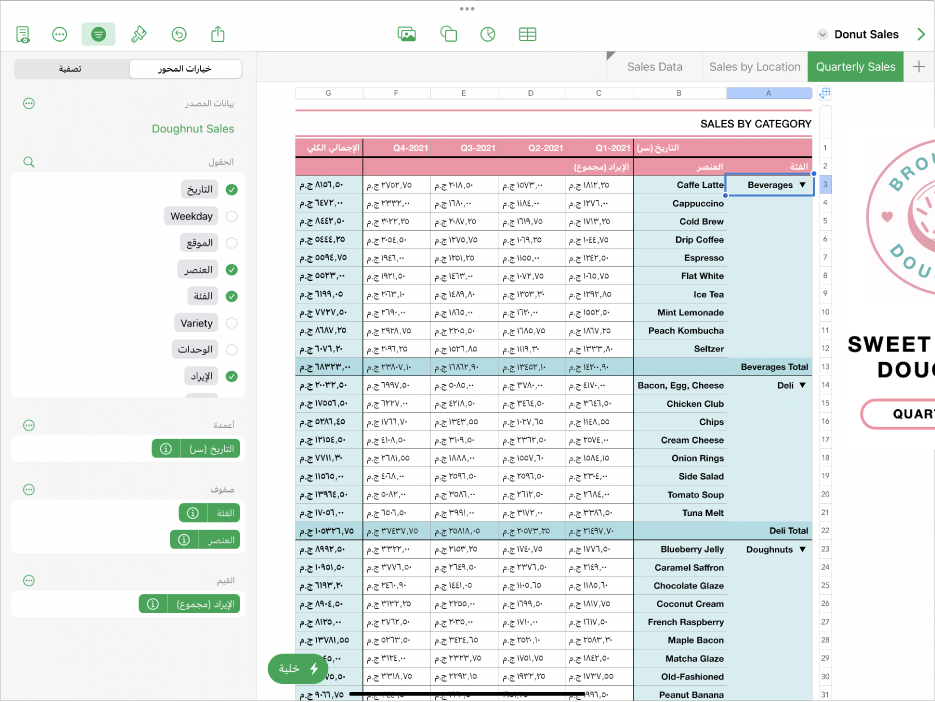Switch to the تصفية segment in sidebar
Screen dimensions: 935x702
click(70, 69)
